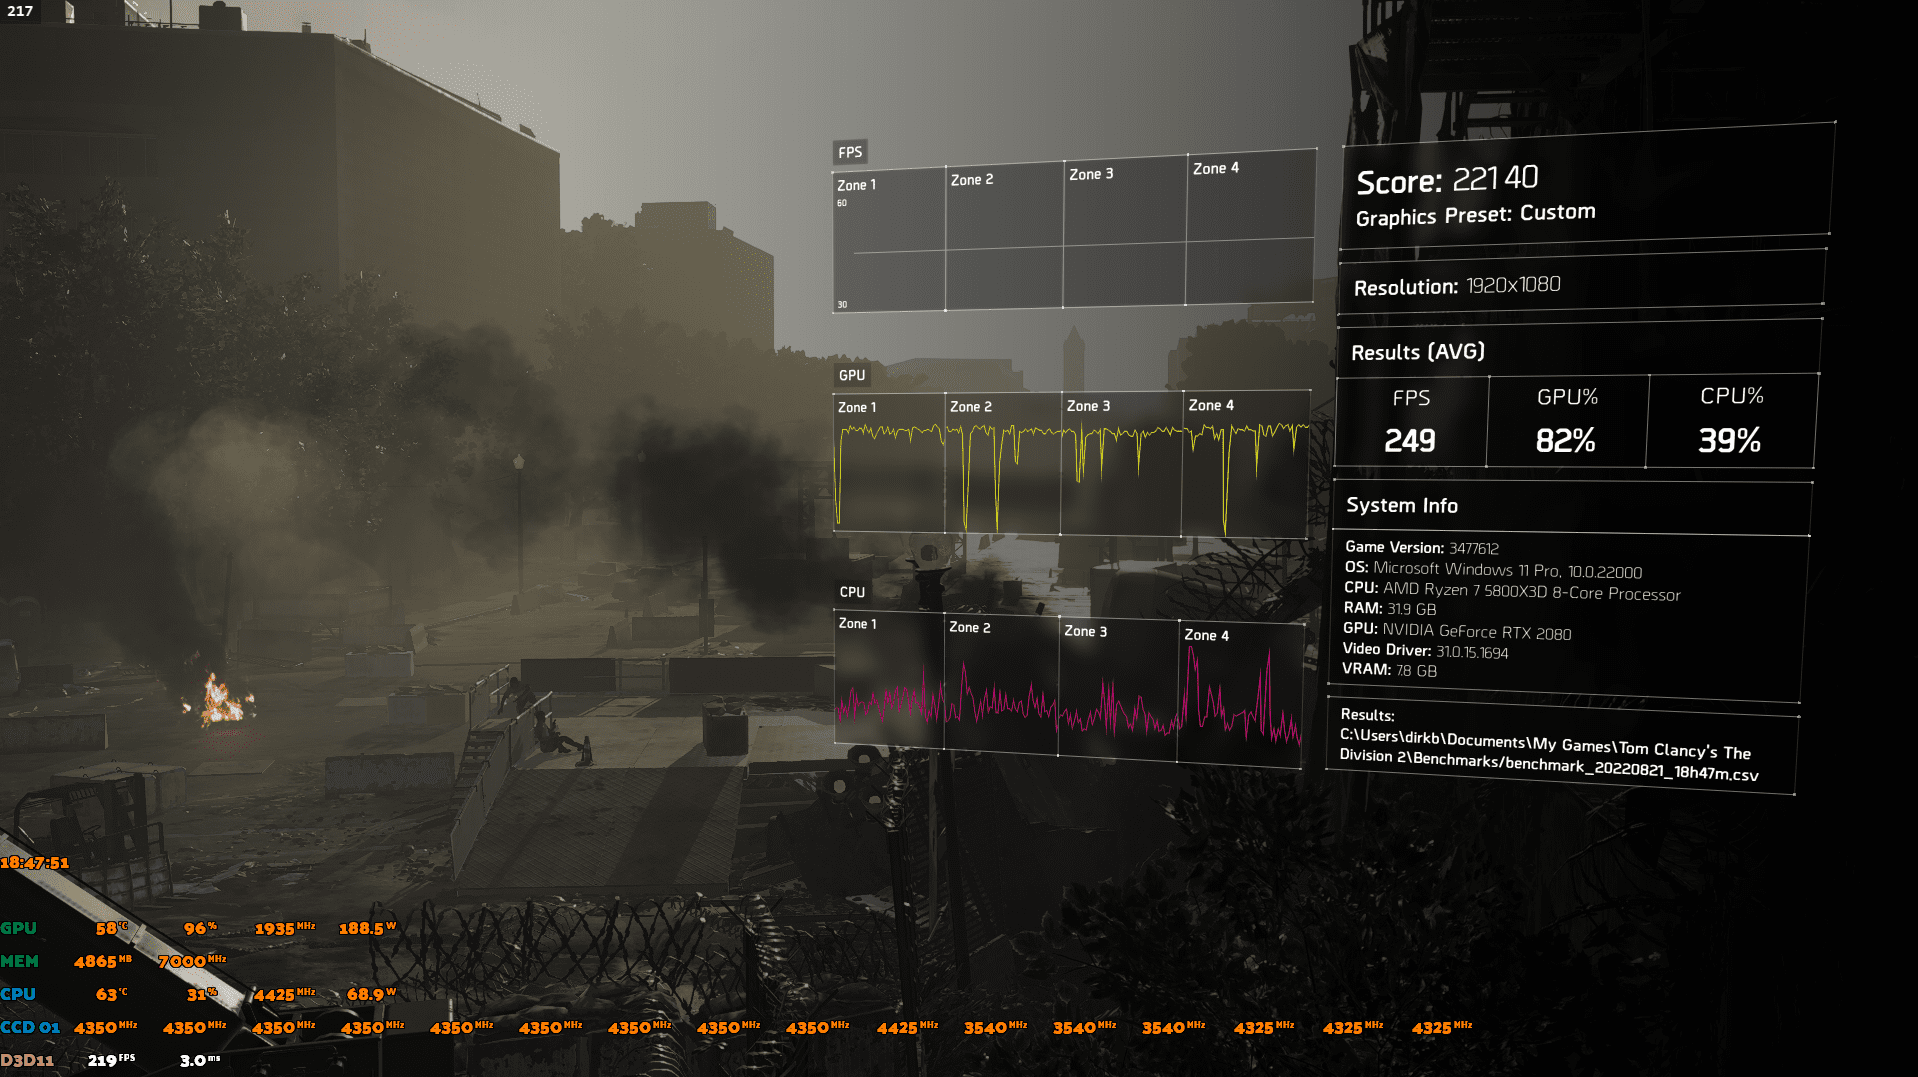Click the D3D11 overlay label
1918x1077 pixels.
click(27, 1060)
